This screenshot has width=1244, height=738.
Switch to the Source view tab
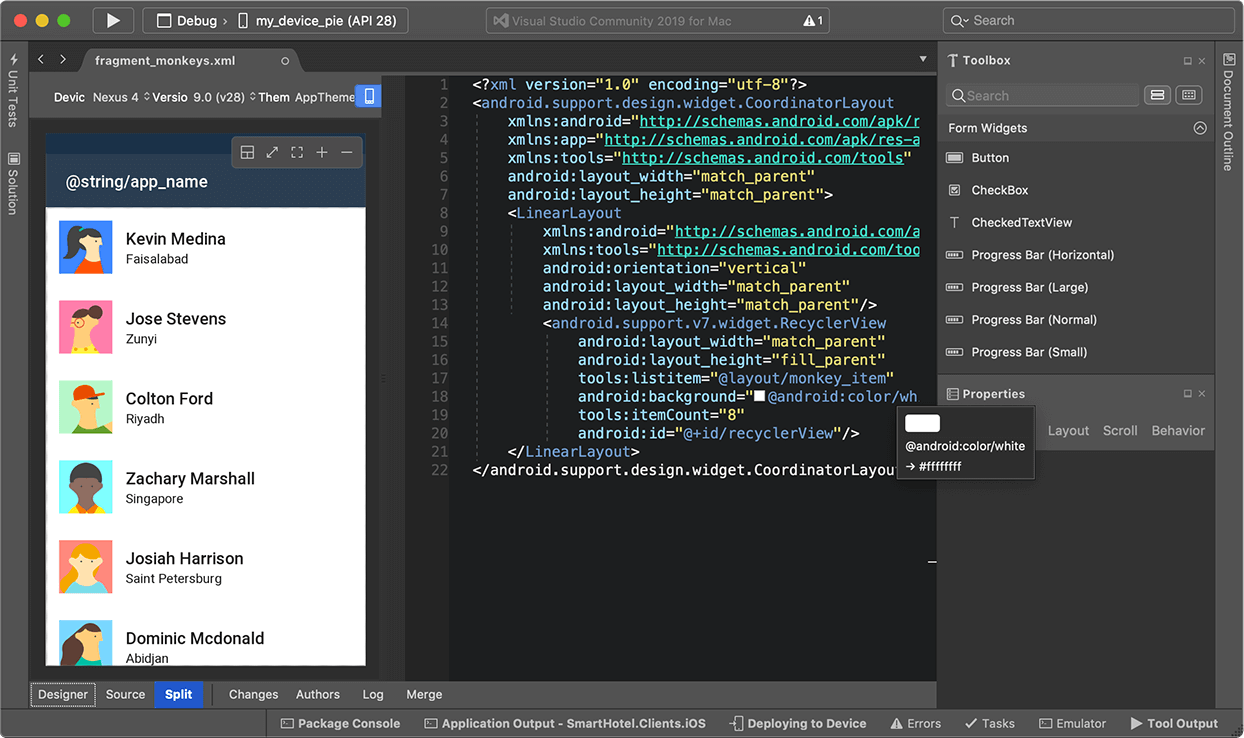(125, 694)
